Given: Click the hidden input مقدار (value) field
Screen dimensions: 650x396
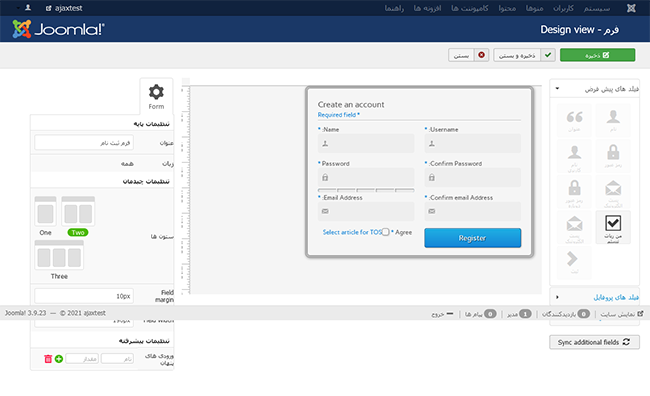Looking at the screenshot, I should [82, 358].
